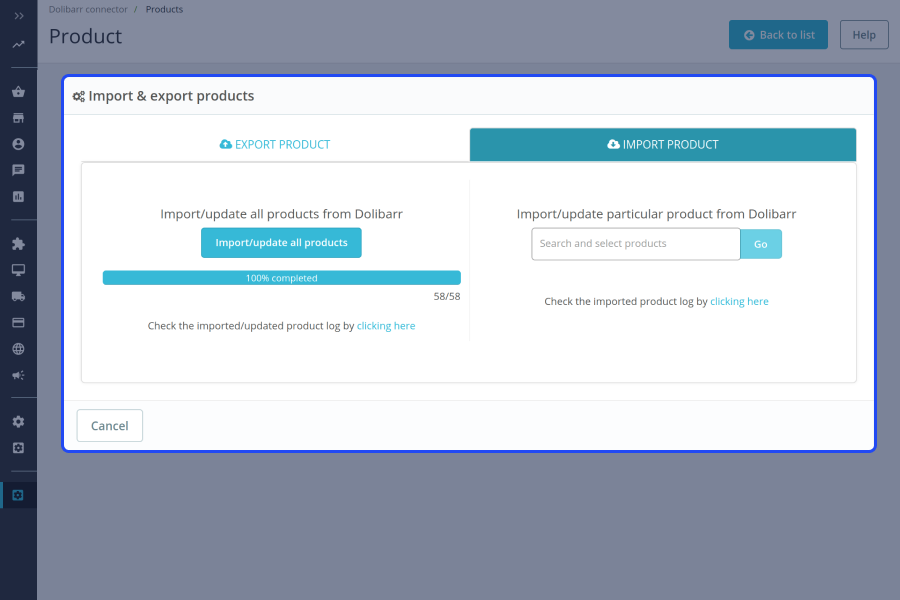Open Orders basket icon in sidebar
Screen dimensions: 900x600
point(18,92)
